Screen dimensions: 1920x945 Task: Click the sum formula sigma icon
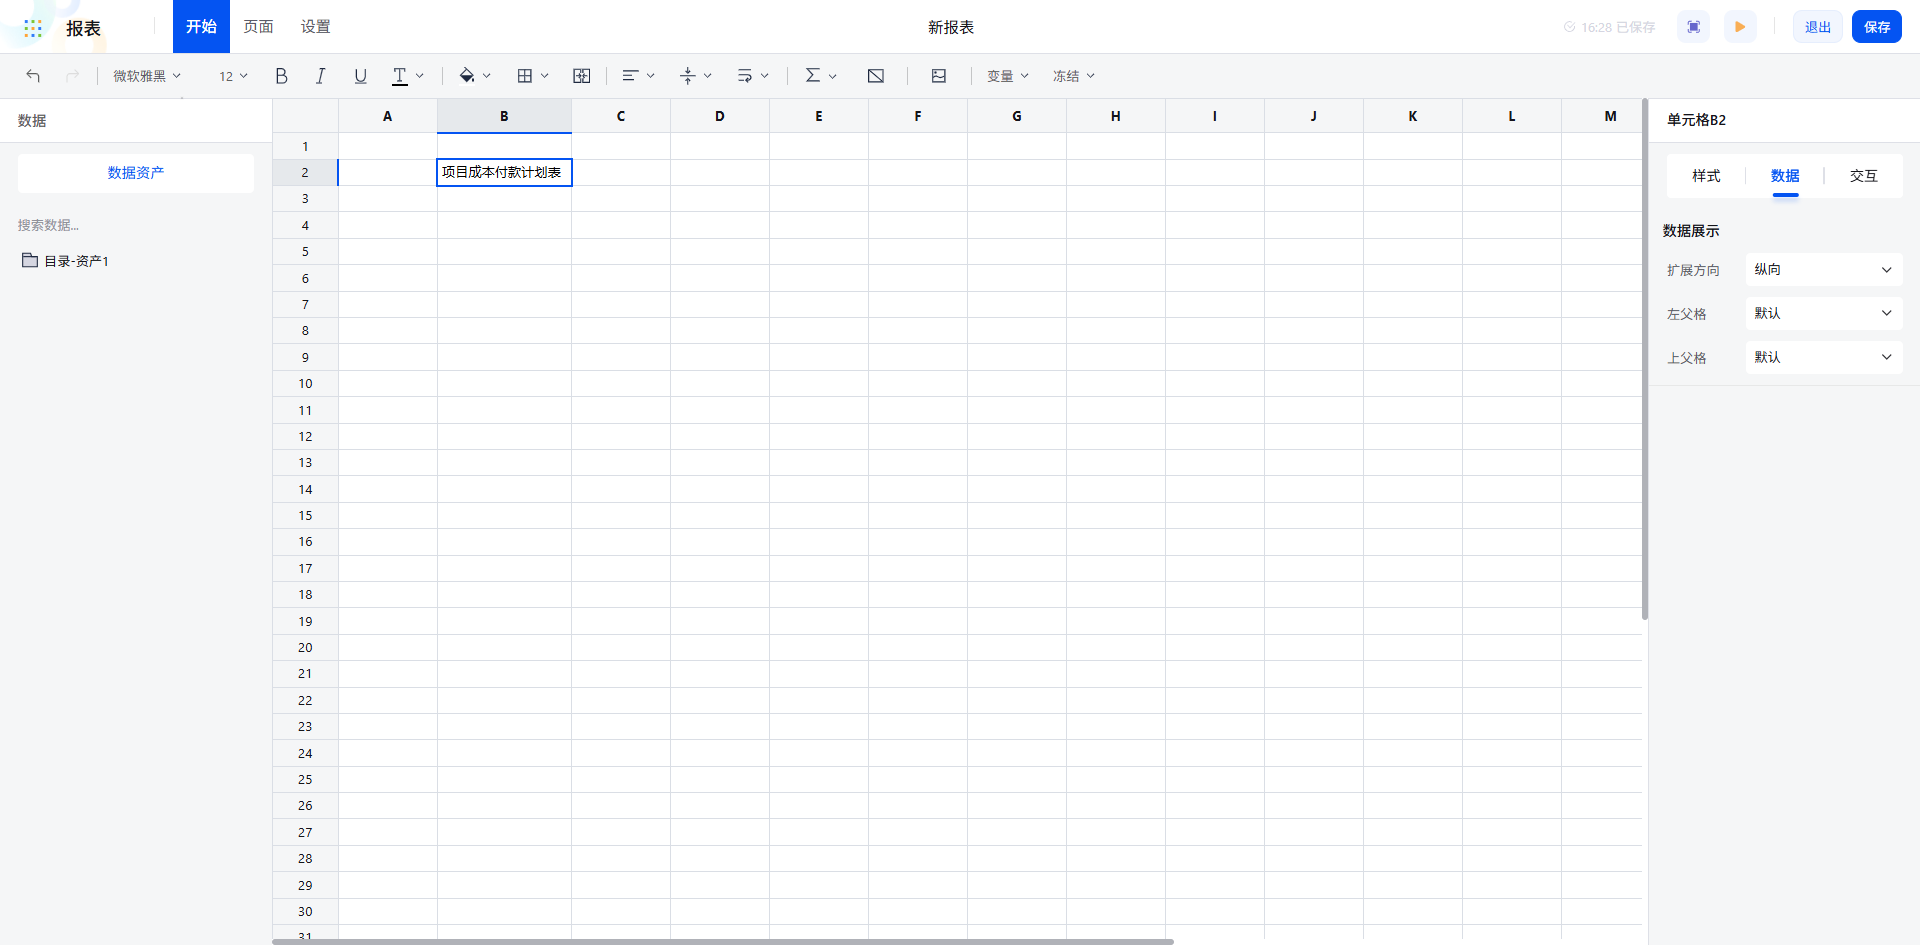[813, 76]
